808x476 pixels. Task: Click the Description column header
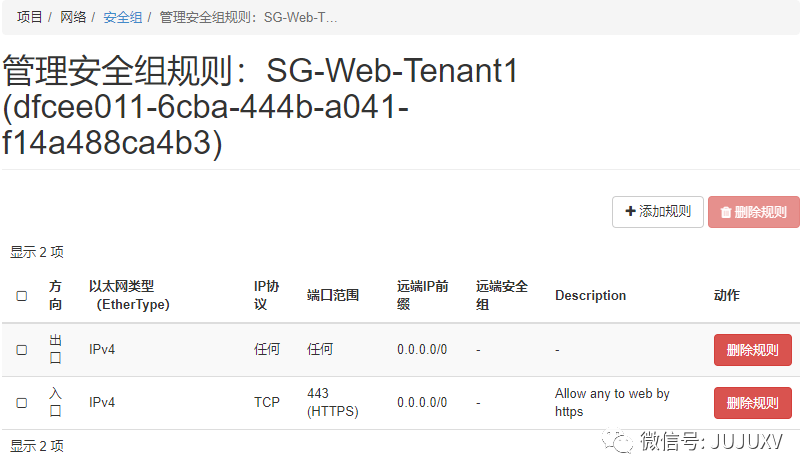[590, 296]
